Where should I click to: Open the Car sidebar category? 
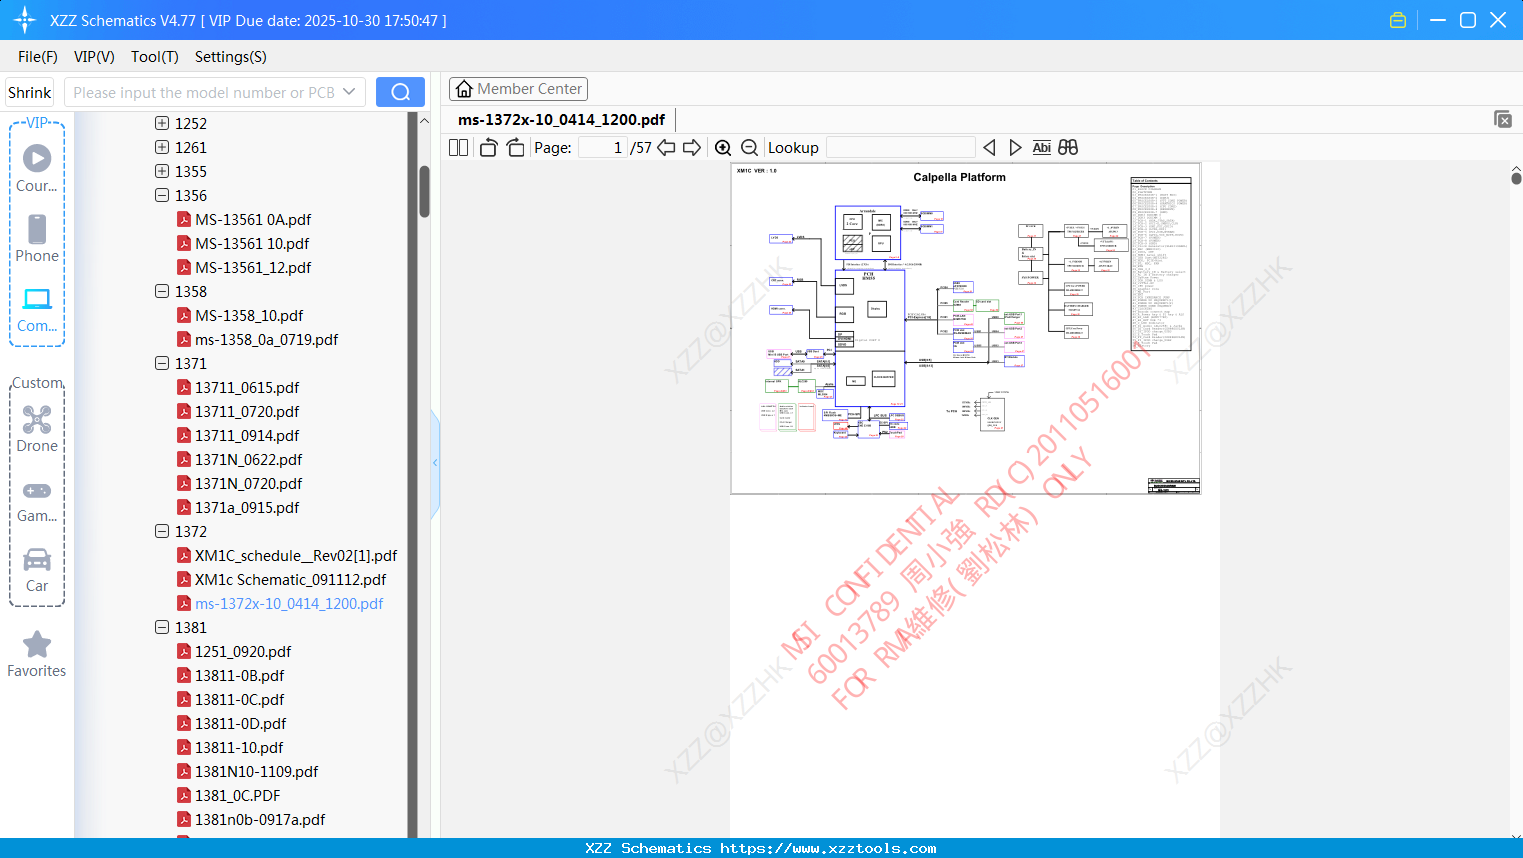[x=37, y=570]
